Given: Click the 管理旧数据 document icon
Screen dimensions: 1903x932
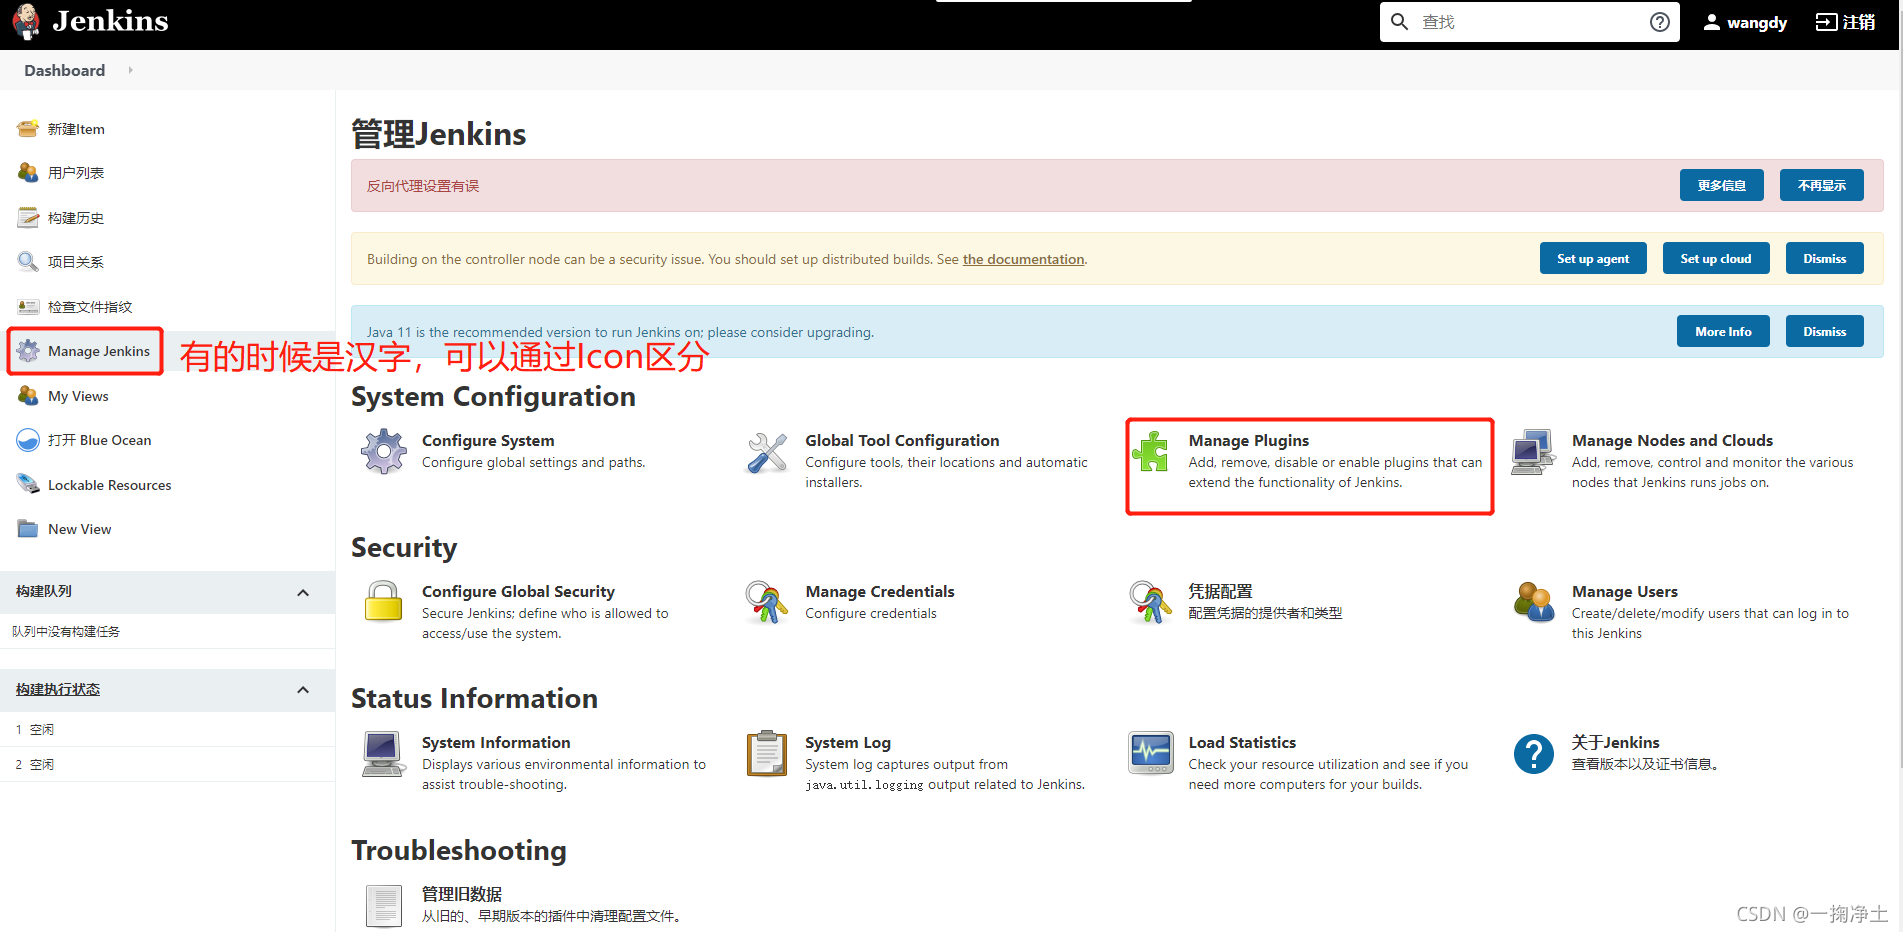Looking at the screenshot, I should (x=384, y=905).
